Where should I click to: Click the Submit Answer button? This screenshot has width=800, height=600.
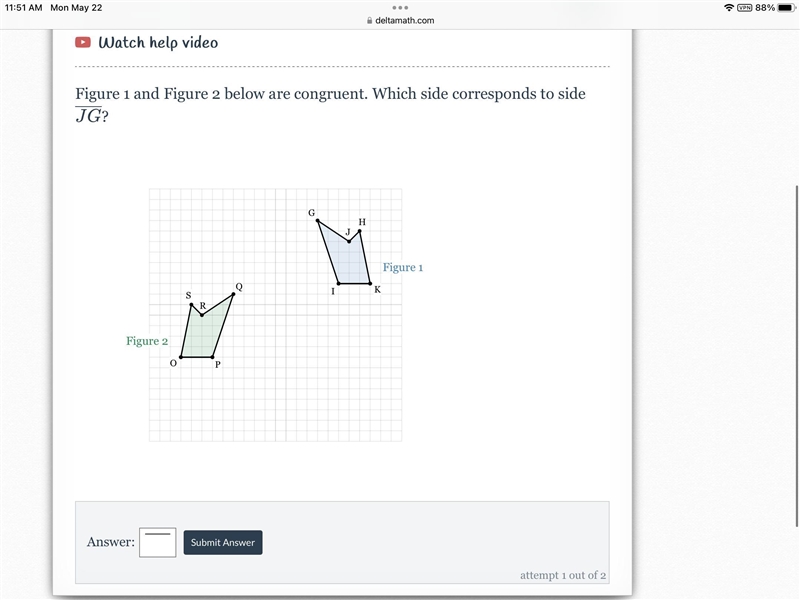[223, 542]
